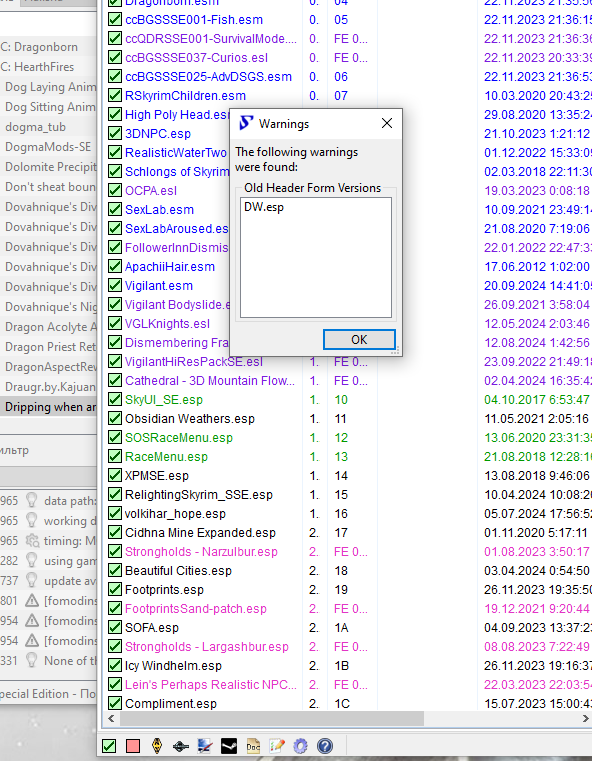This screenshot has width=592, height=761.
Task: Launch Steam from the bottom toolbar
Action: click(x=229, y=745)
